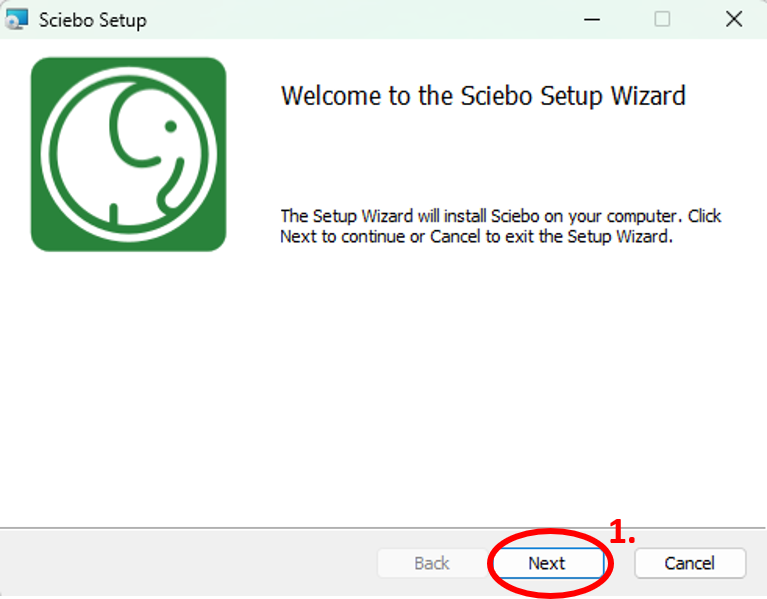
Task: Click the "Sciebo Setup" title bar text
Action: [x=92, y=20]
